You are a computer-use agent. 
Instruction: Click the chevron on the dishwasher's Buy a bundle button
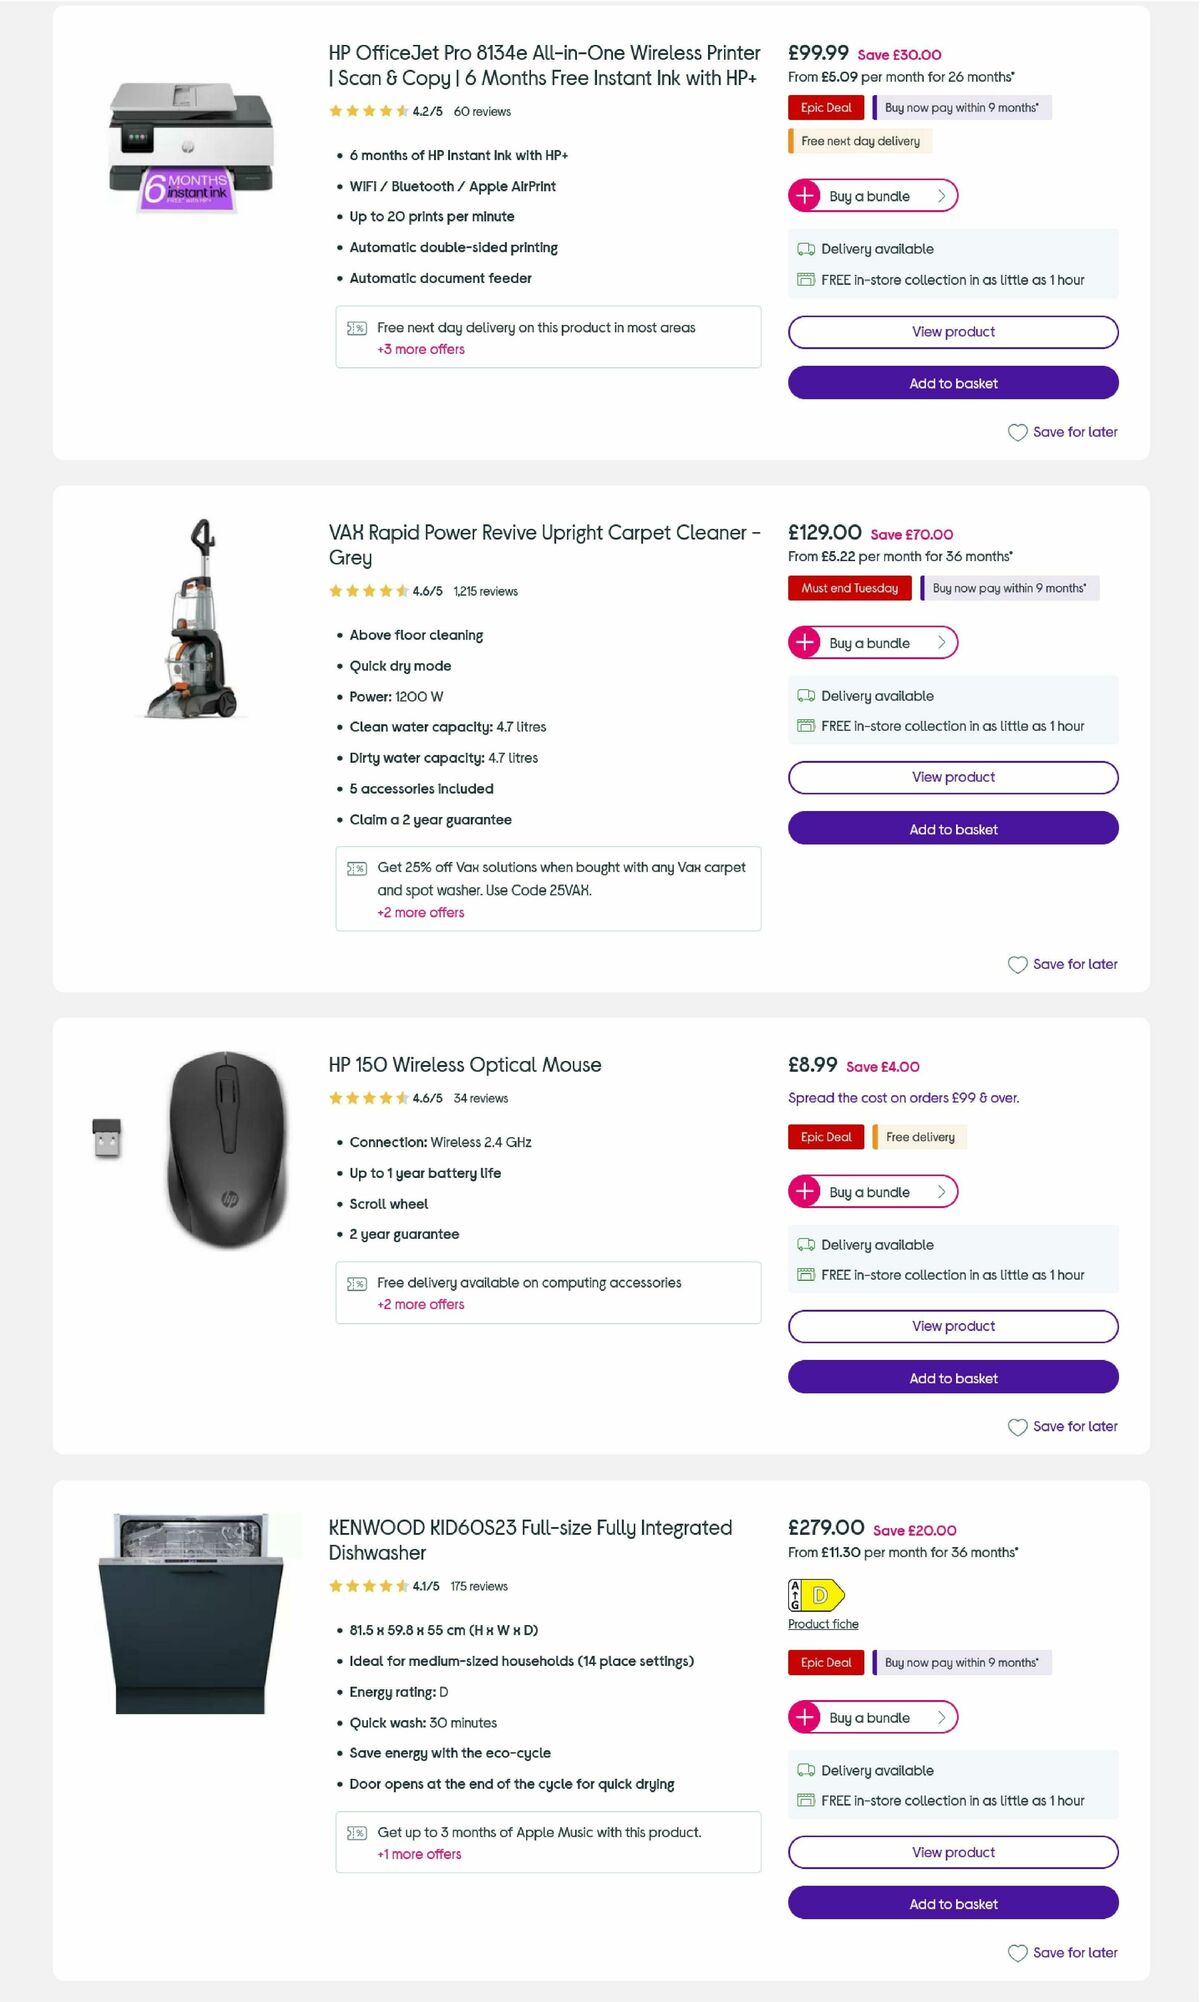pos(940,1717)
